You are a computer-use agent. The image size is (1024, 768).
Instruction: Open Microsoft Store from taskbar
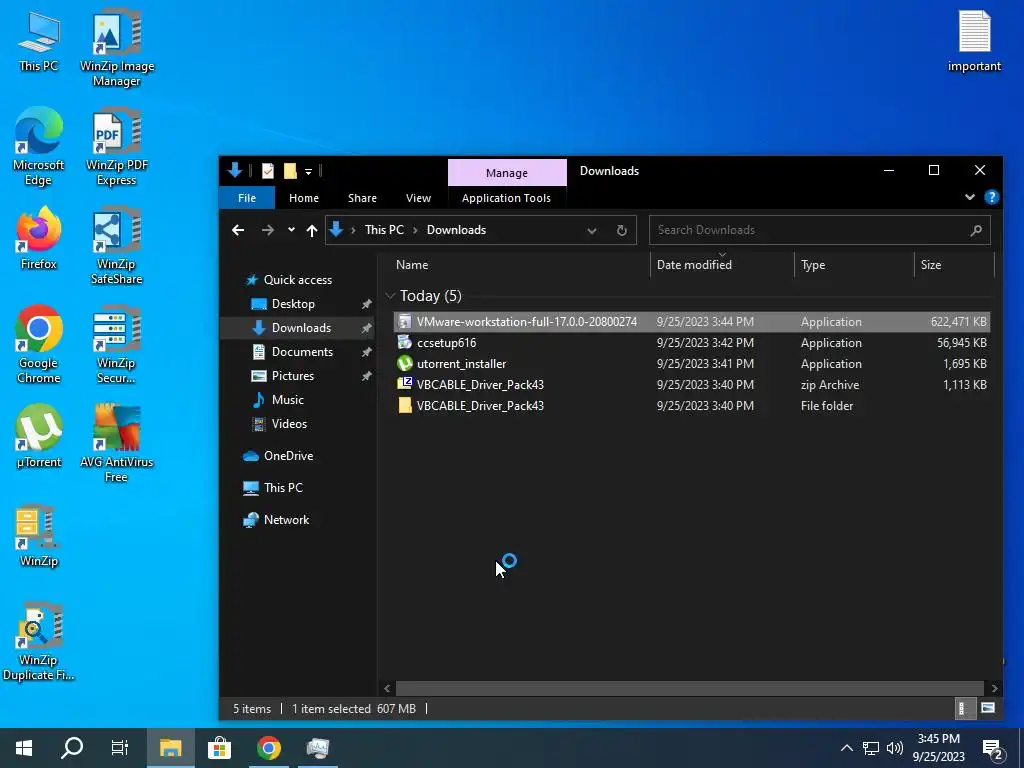[219, 748]
